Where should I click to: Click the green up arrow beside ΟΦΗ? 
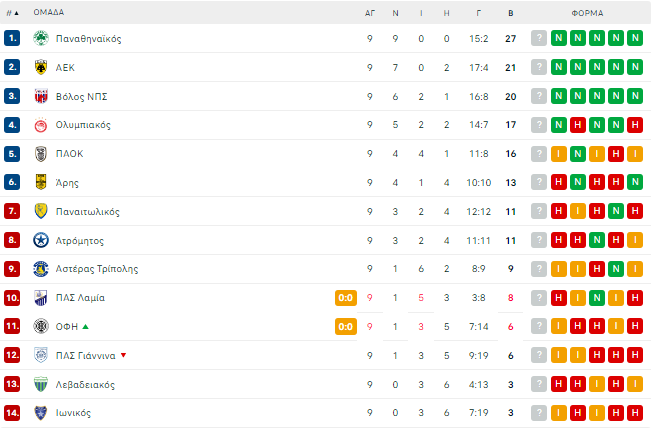point(86,326)
